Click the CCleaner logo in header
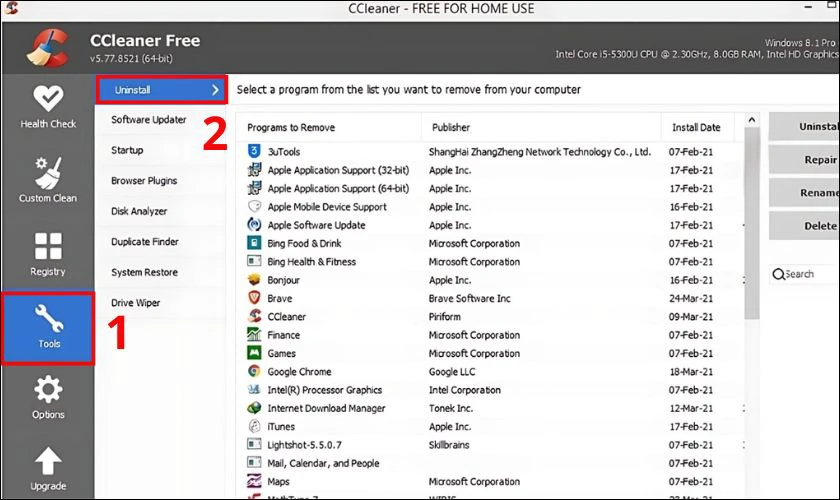 47,48
